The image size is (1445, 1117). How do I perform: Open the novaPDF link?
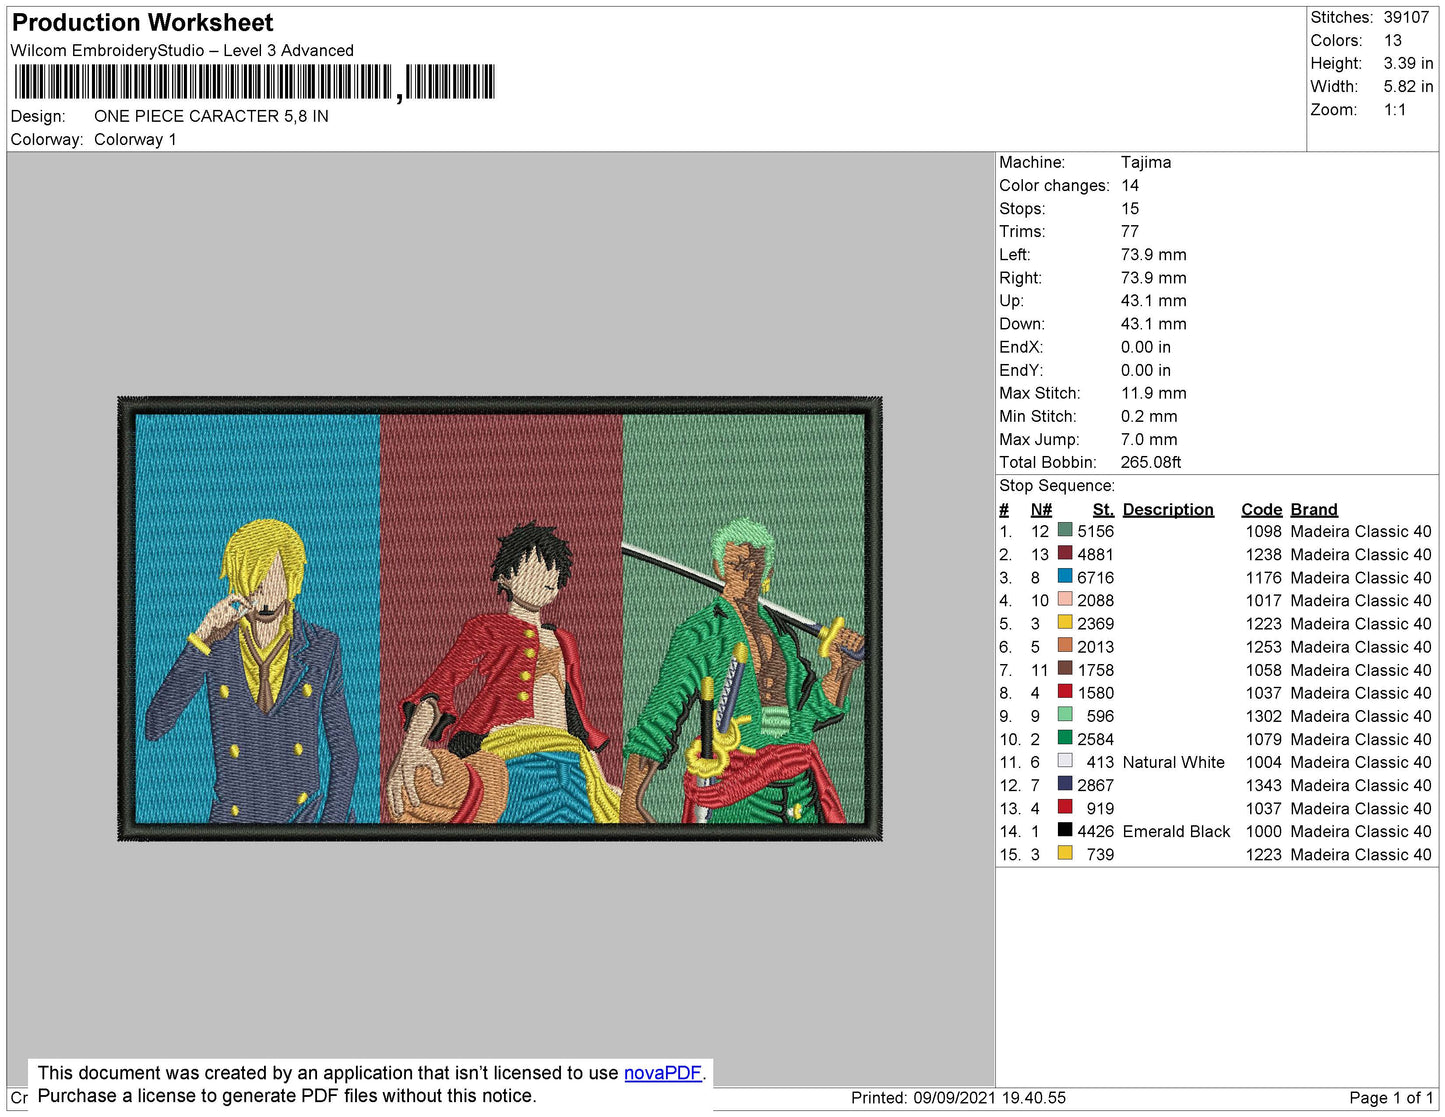click(x=663, y=1073)
